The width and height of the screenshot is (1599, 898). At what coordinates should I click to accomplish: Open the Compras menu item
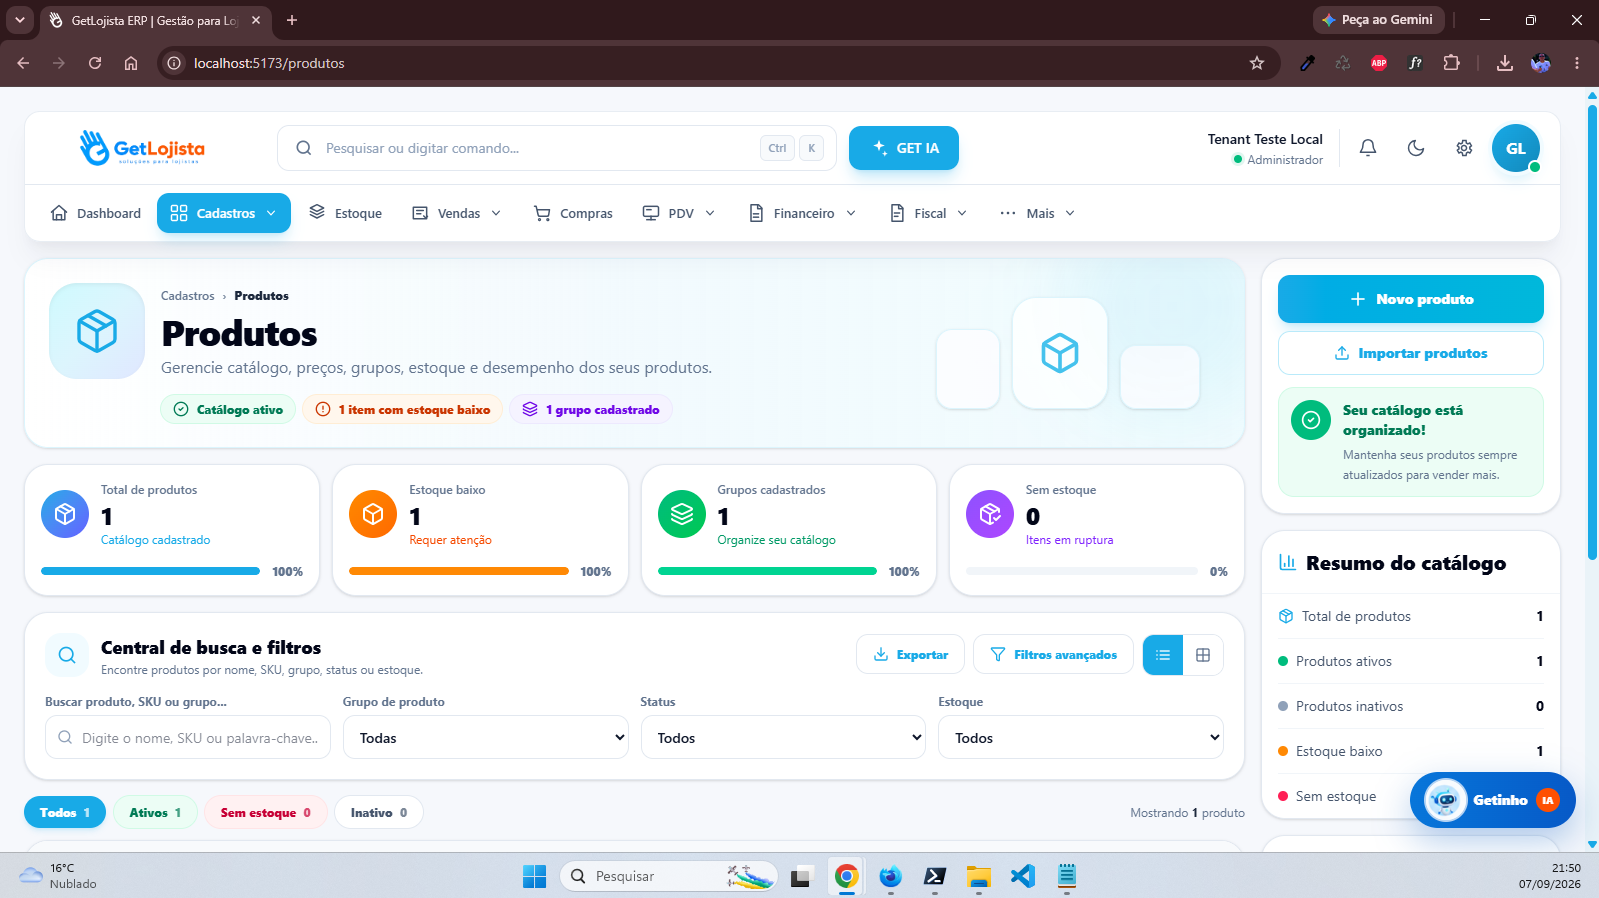(573, 213)
